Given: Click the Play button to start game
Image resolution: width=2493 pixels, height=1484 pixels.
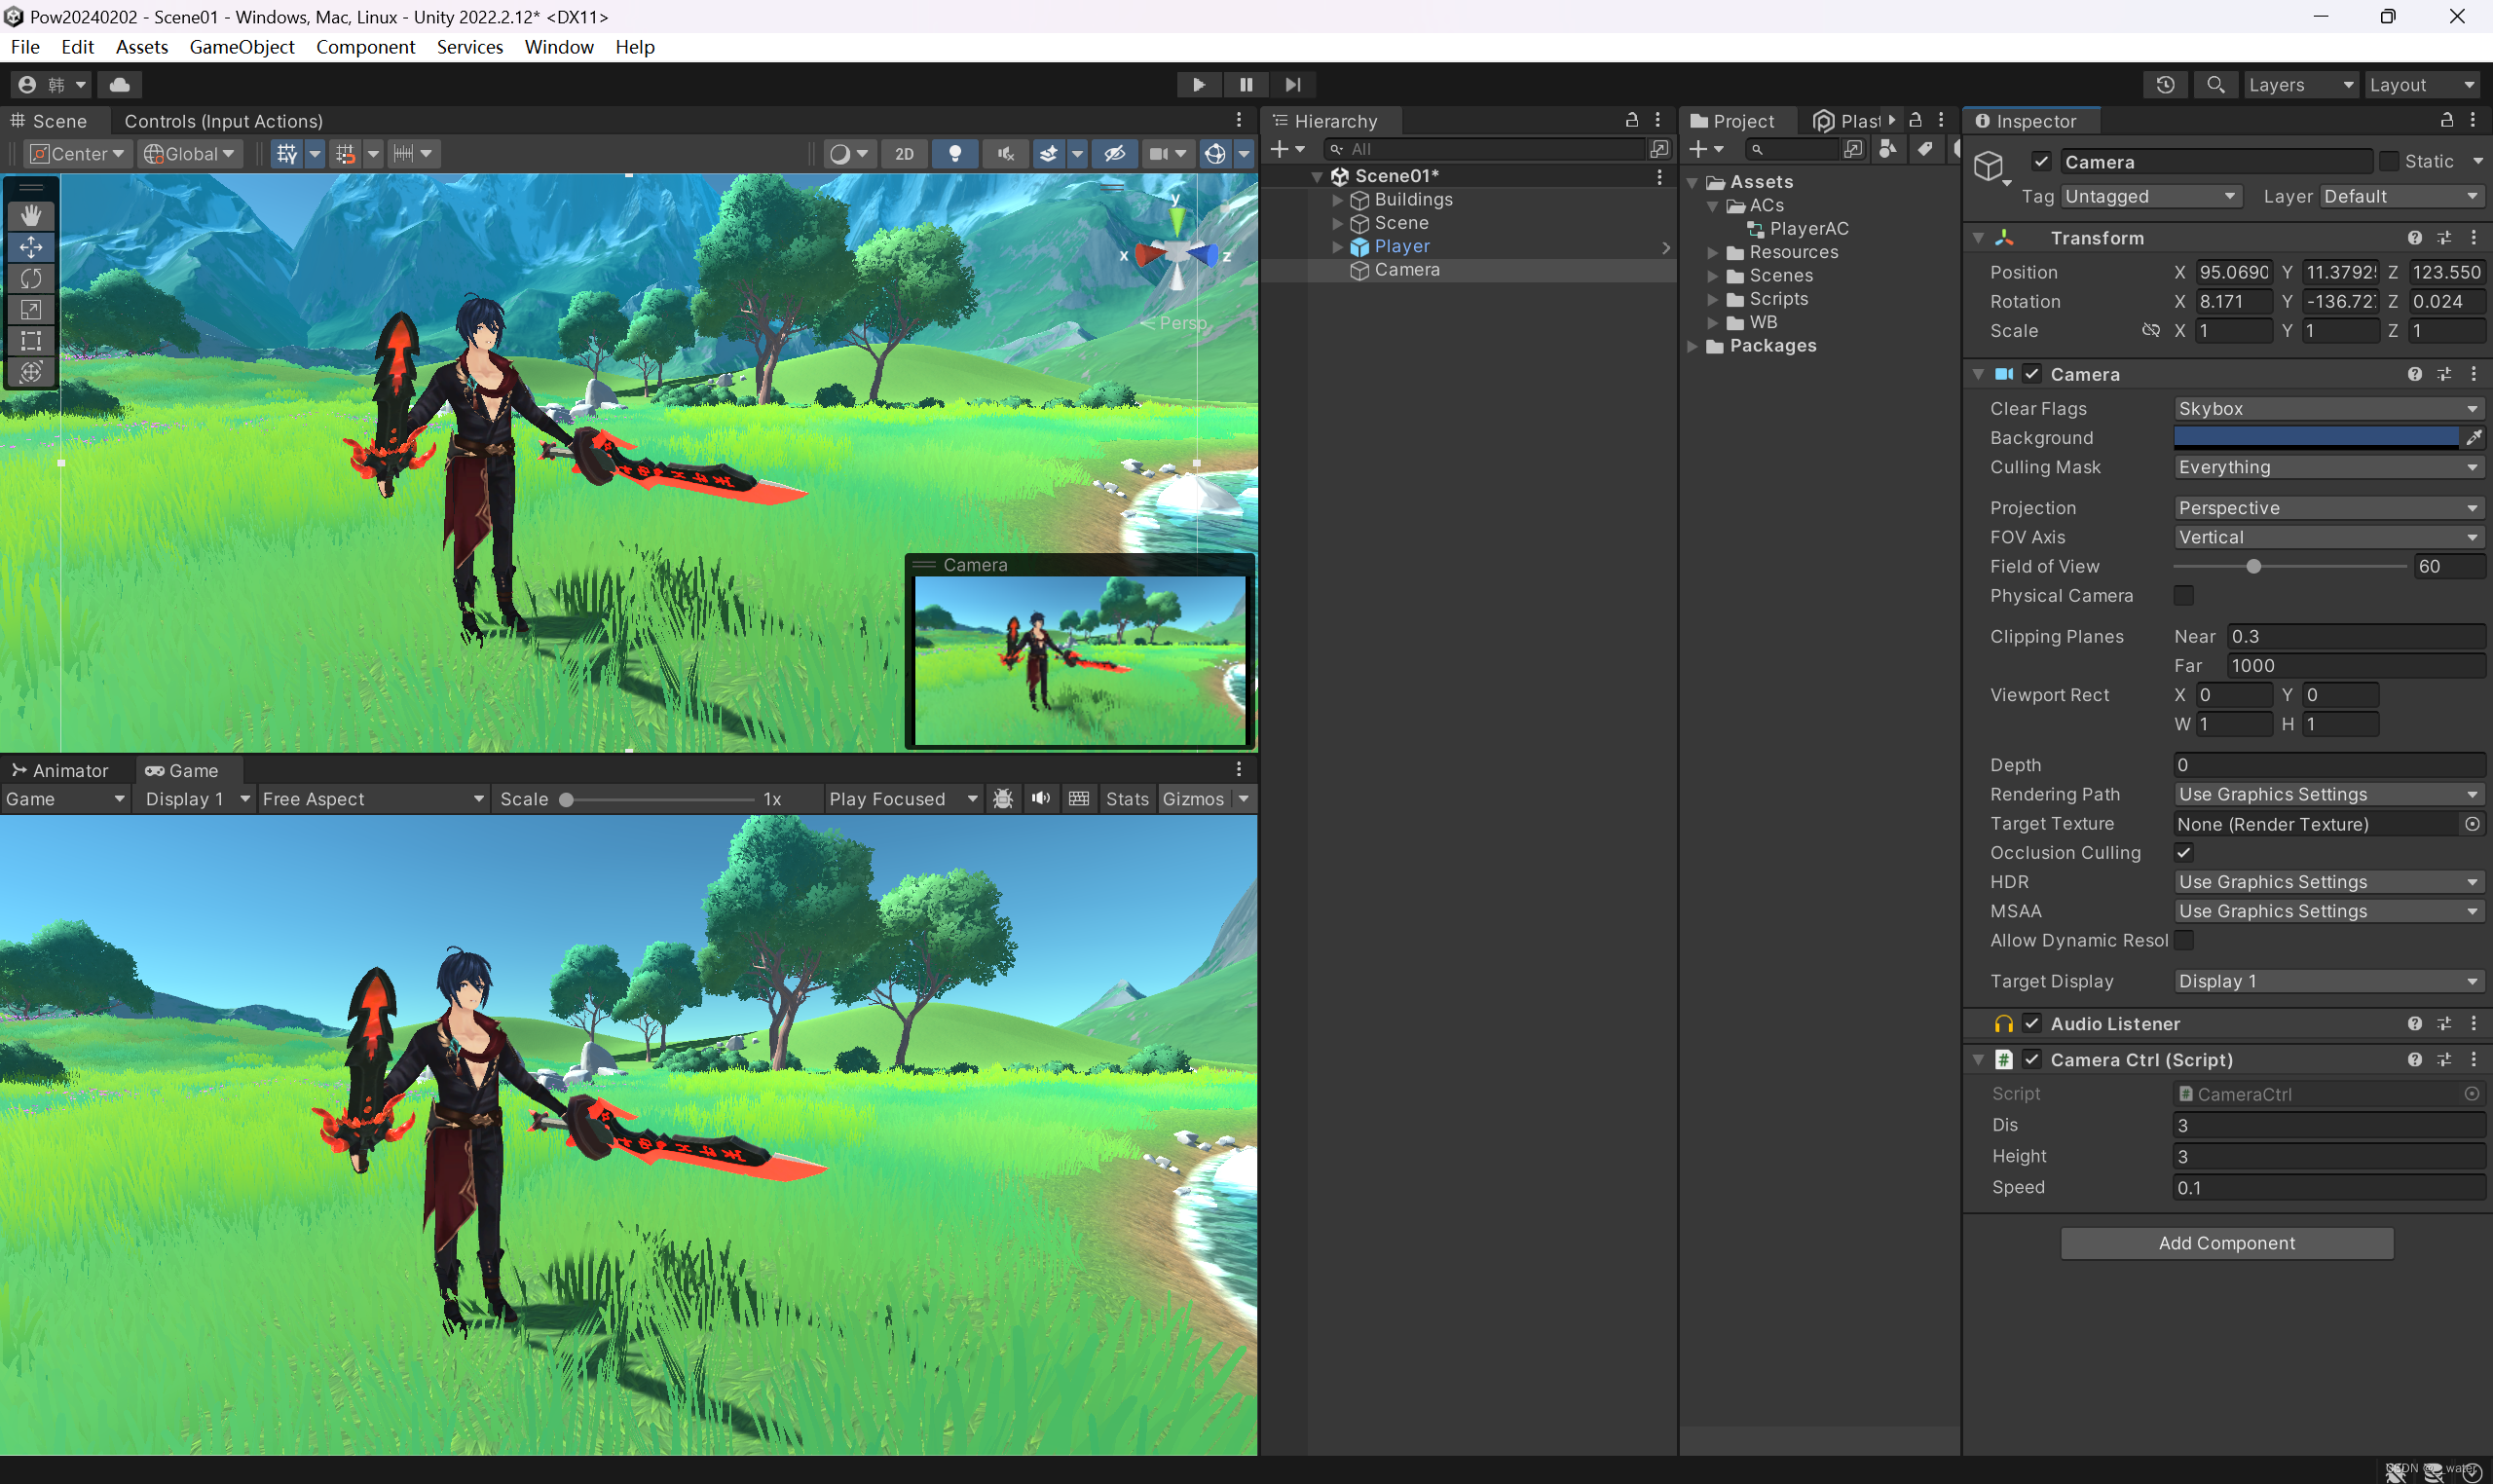Looking at the screenshot, I should 1194,83.
